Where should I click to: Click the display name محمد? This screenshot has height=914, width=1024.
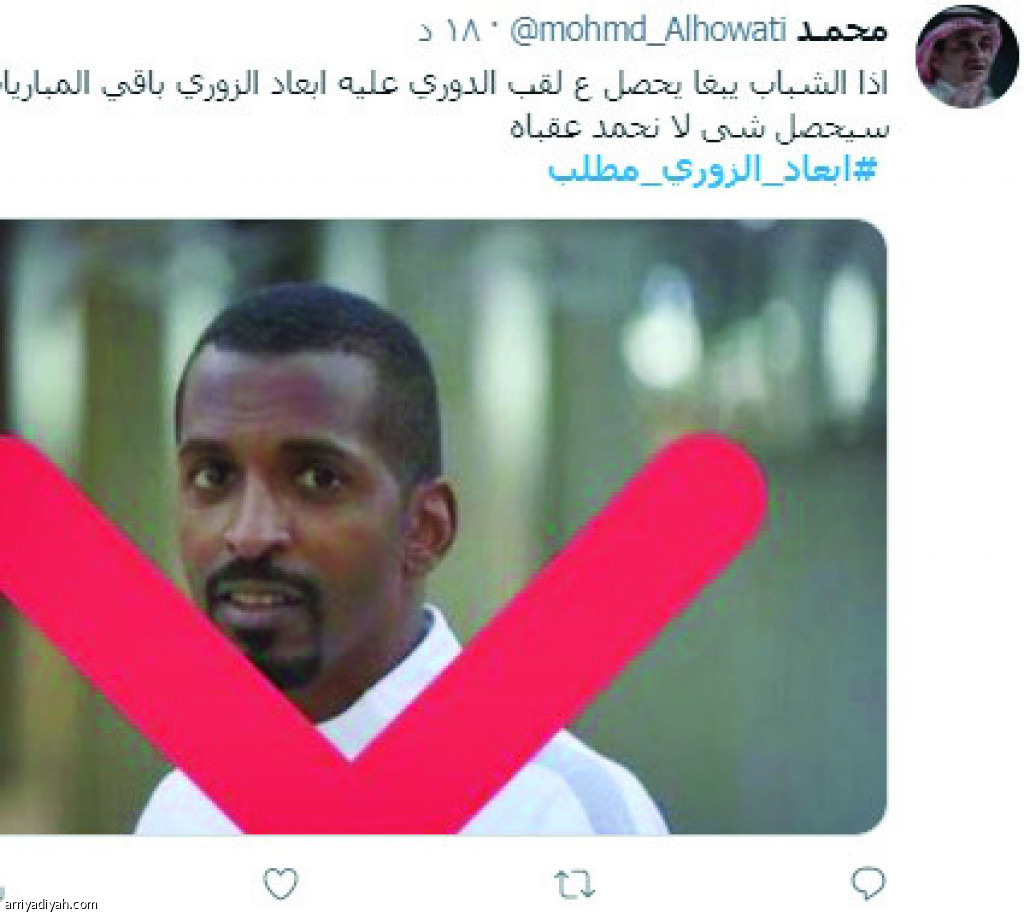tap(841, 30)
